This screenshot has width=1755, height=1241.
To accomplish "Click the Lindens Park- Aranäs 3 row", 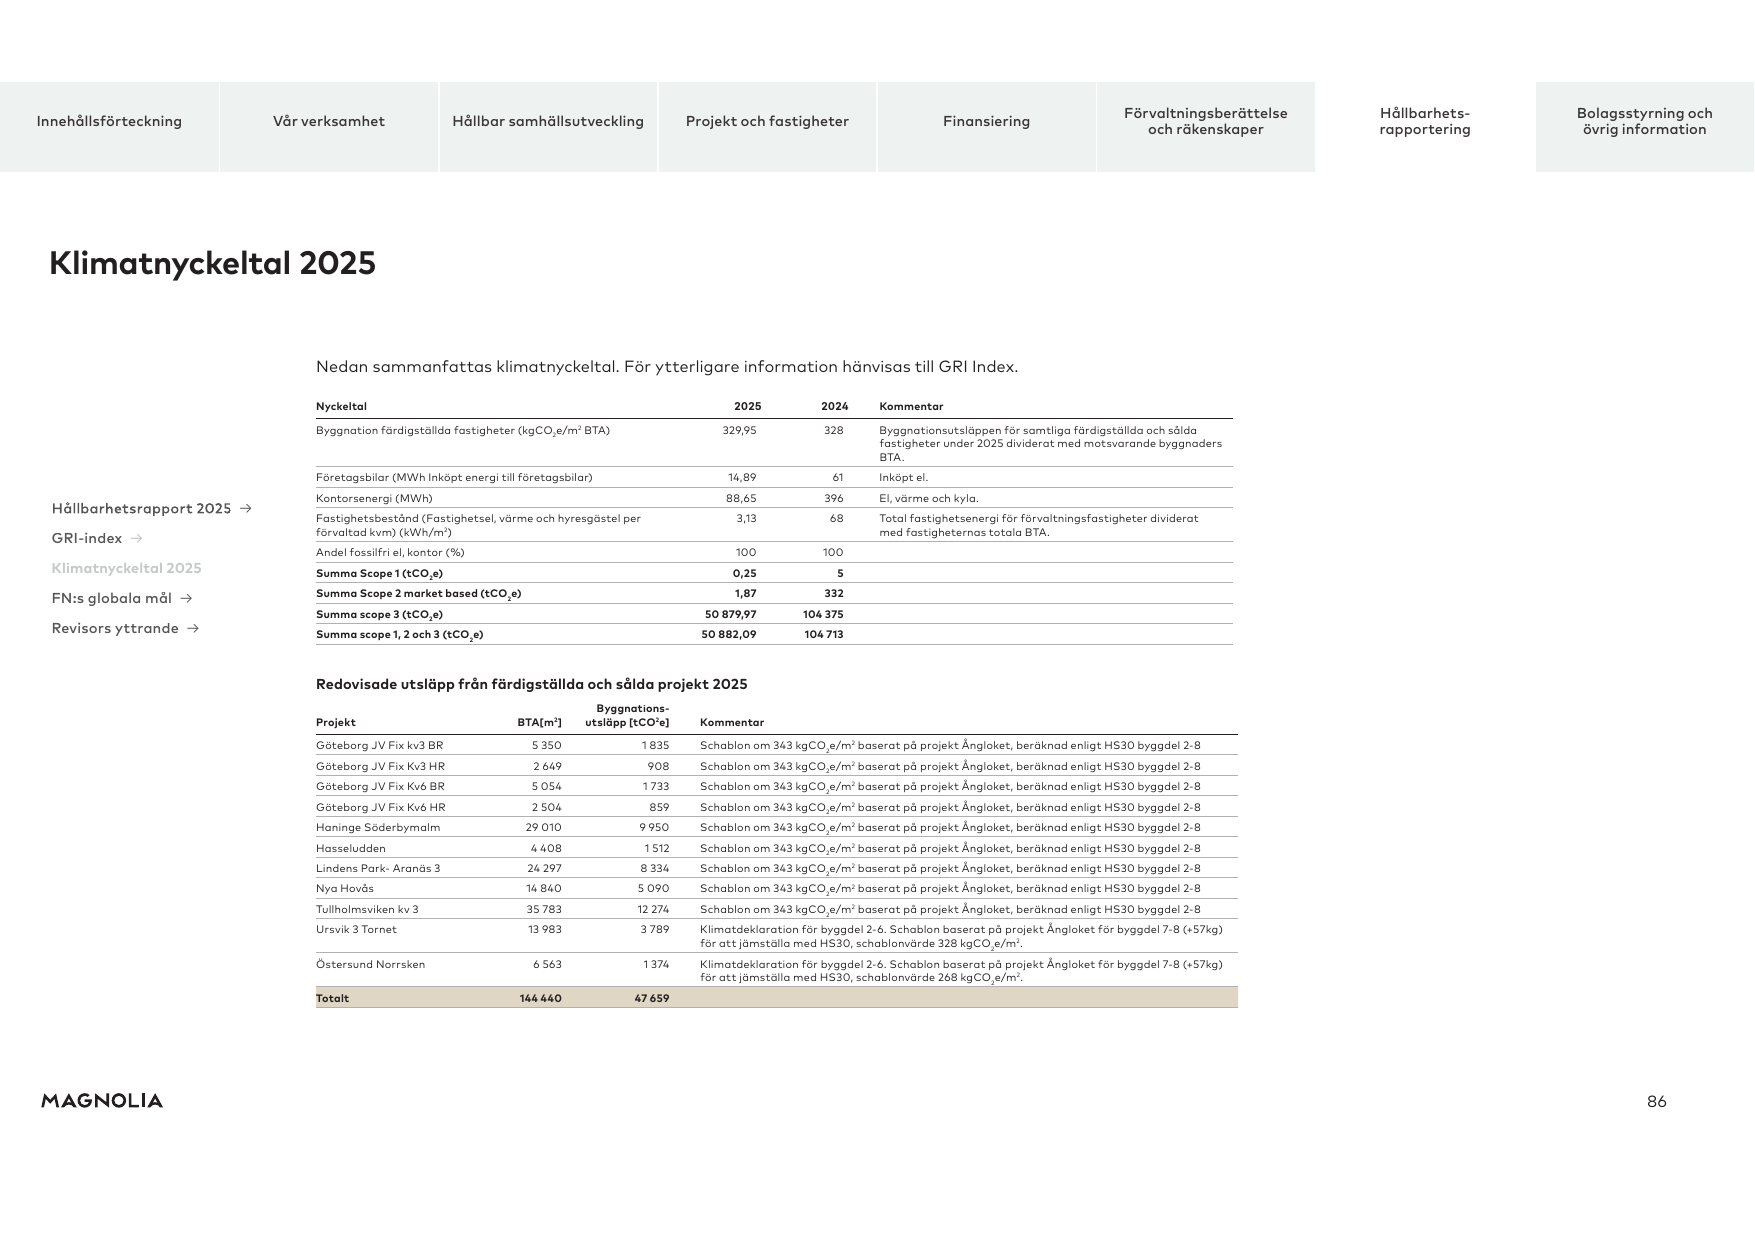I will point(776,868).
